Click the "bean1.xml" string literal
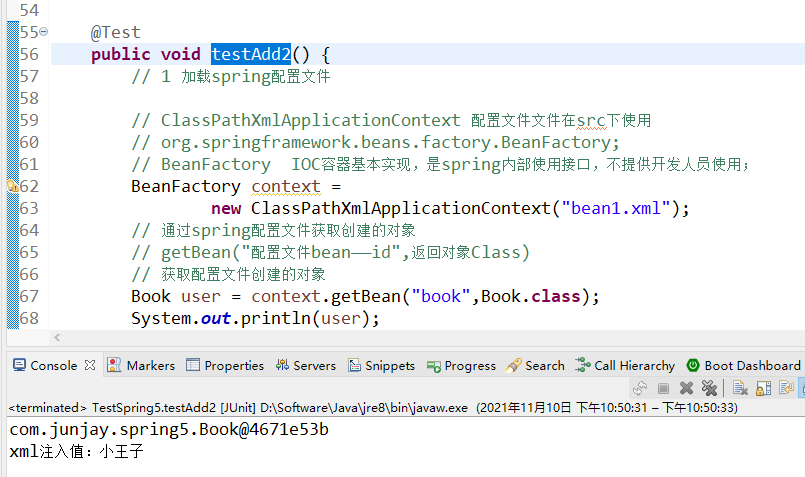Image resolution: width=805 pixels, height=477 pixels. pyautogui.click(x=616, y=208)
